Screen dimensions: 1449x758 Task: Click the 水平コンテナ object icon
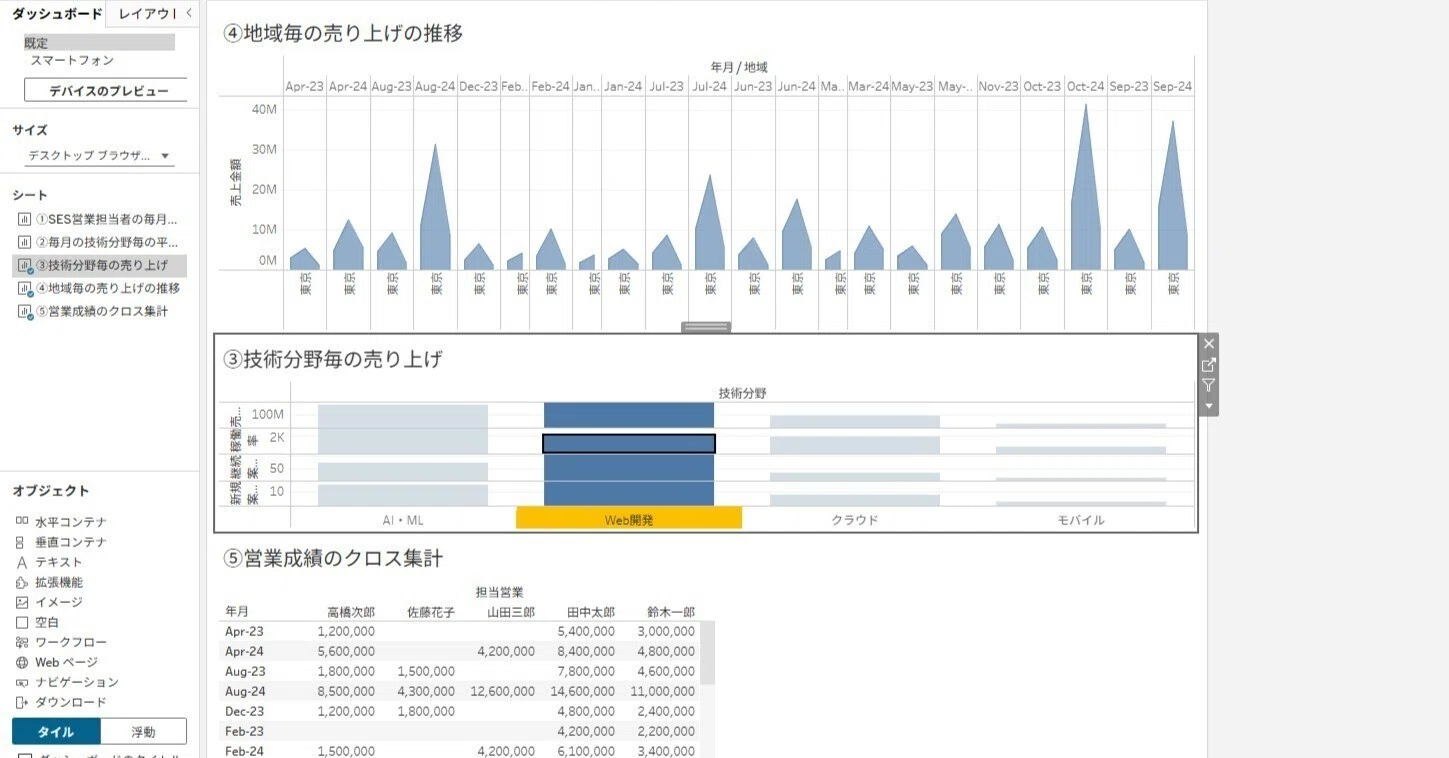point(22,522)
